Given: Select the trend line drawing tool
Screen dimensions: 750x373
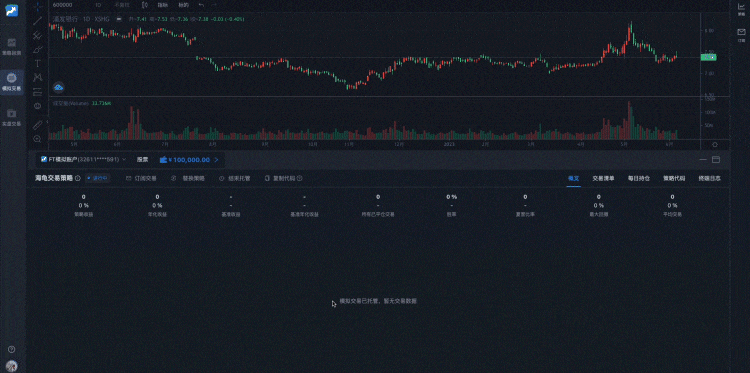Looking at the screenshot, I should click(38, 21).
